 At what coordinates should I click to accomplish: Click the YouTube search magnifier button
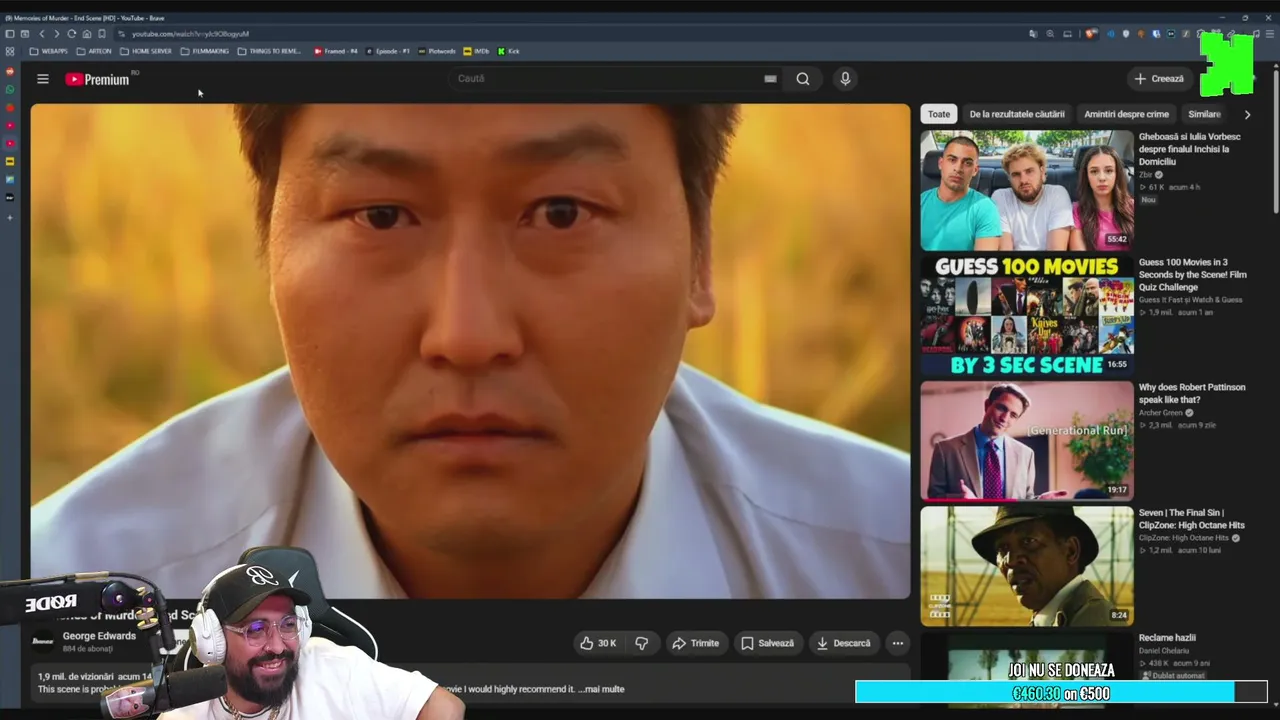pos(803,79)
